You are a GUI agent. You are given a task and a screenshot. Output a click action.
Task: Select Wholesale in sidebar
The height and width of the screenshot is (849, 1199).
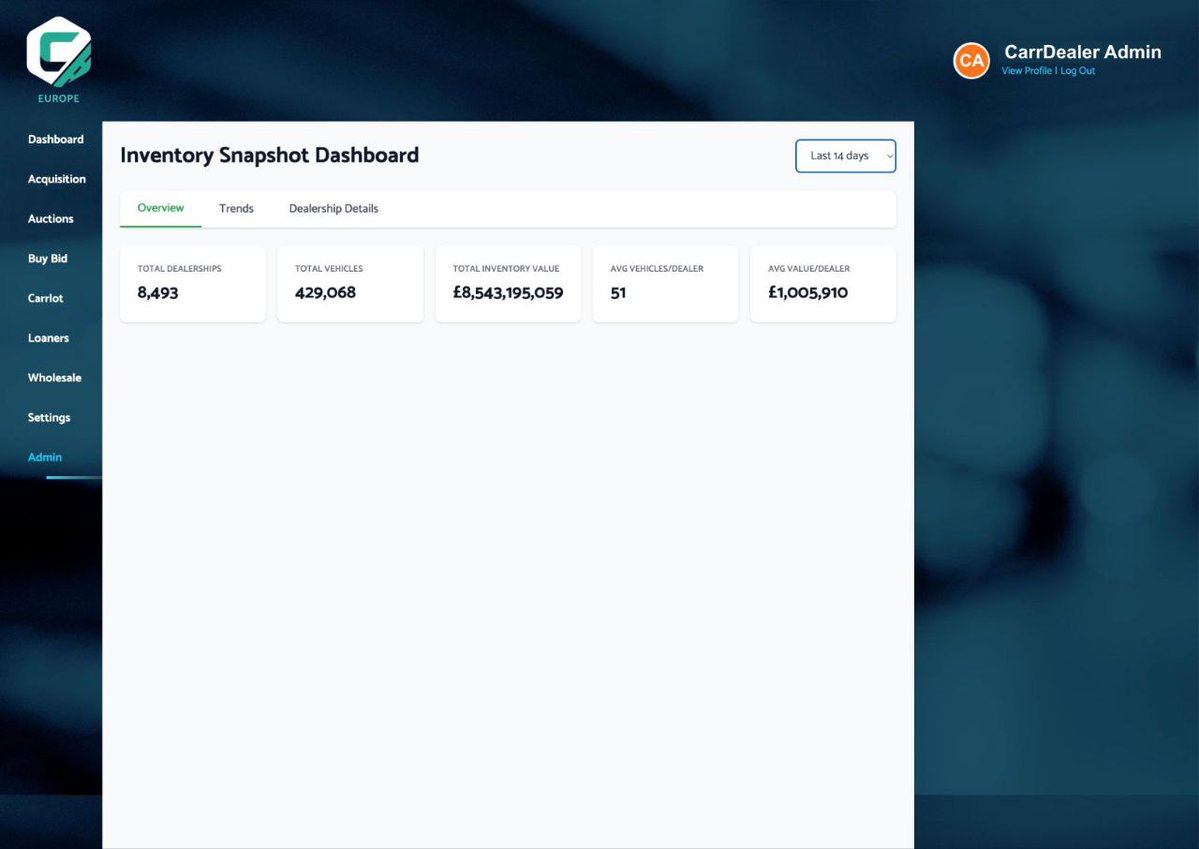click(x=54, y=378)
